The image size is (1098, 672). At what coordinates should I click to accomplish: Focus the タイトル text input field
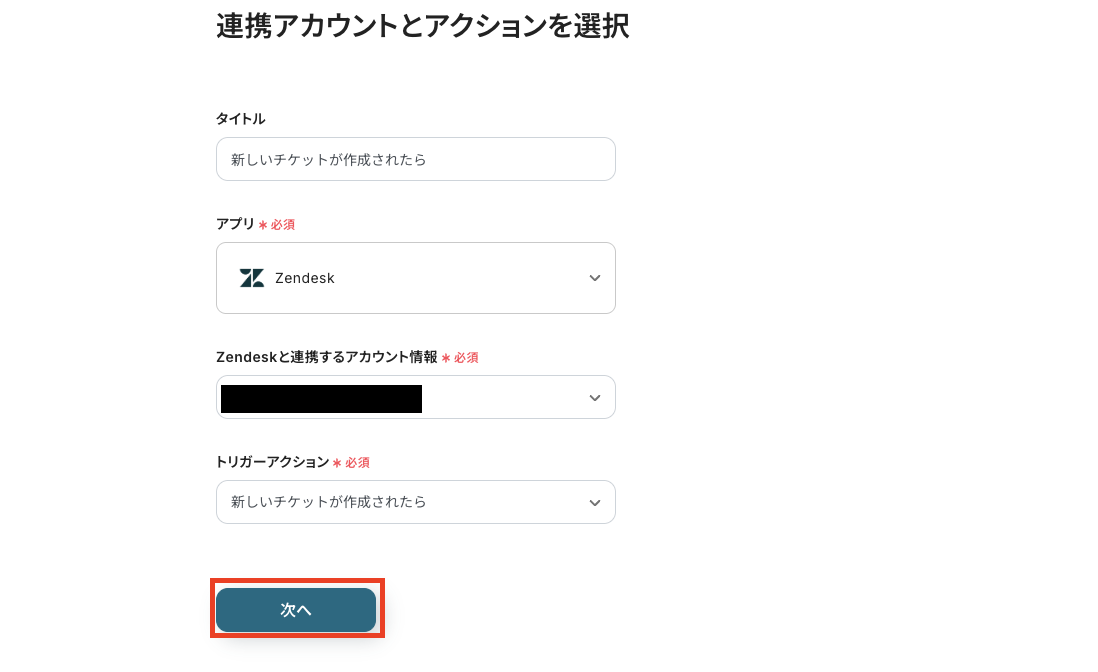click(415, 159)
